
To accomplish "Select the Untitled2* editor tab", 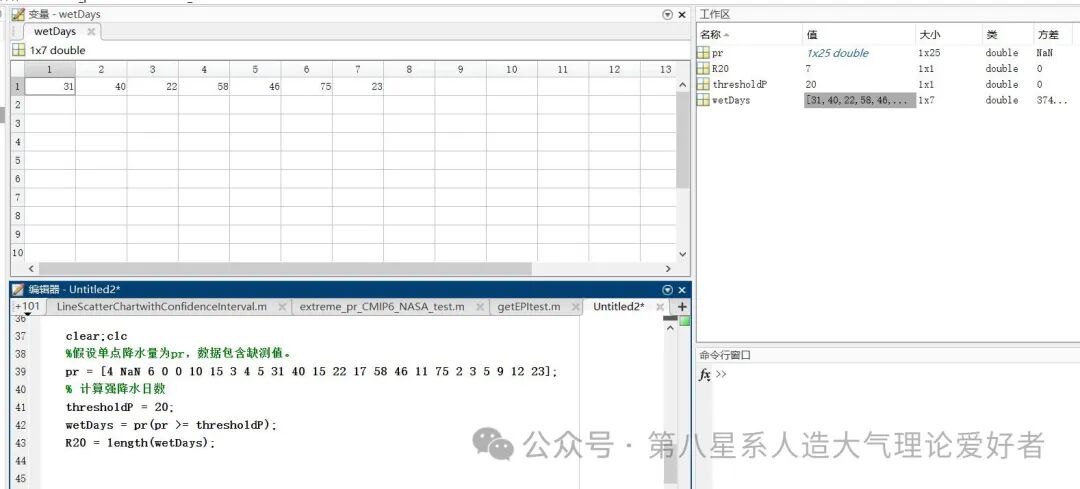I will (x=619, y=307).
